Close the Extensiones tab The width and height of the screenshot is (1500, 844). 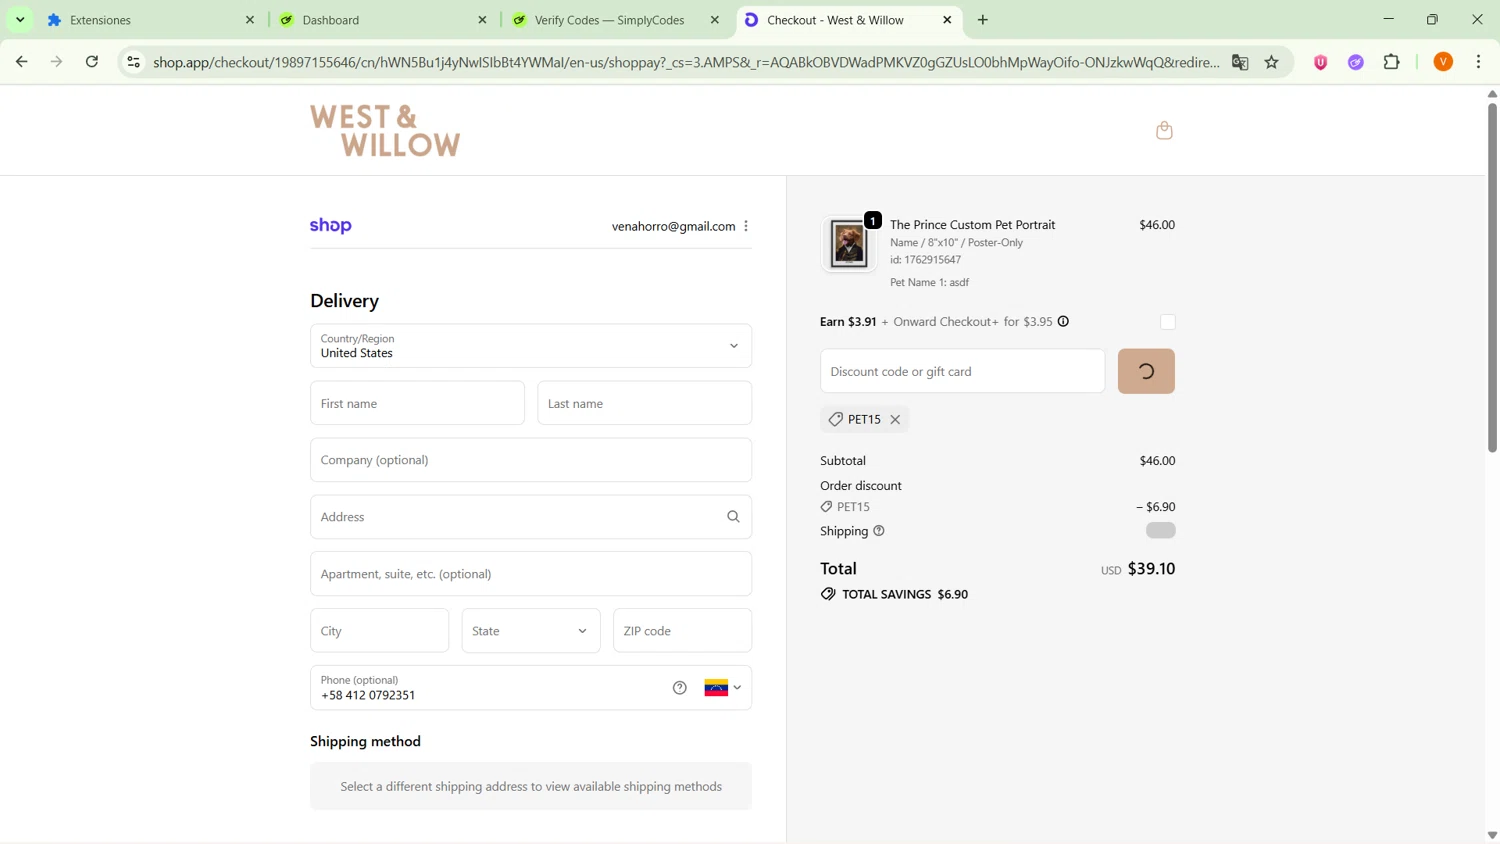tap(250, 20)
